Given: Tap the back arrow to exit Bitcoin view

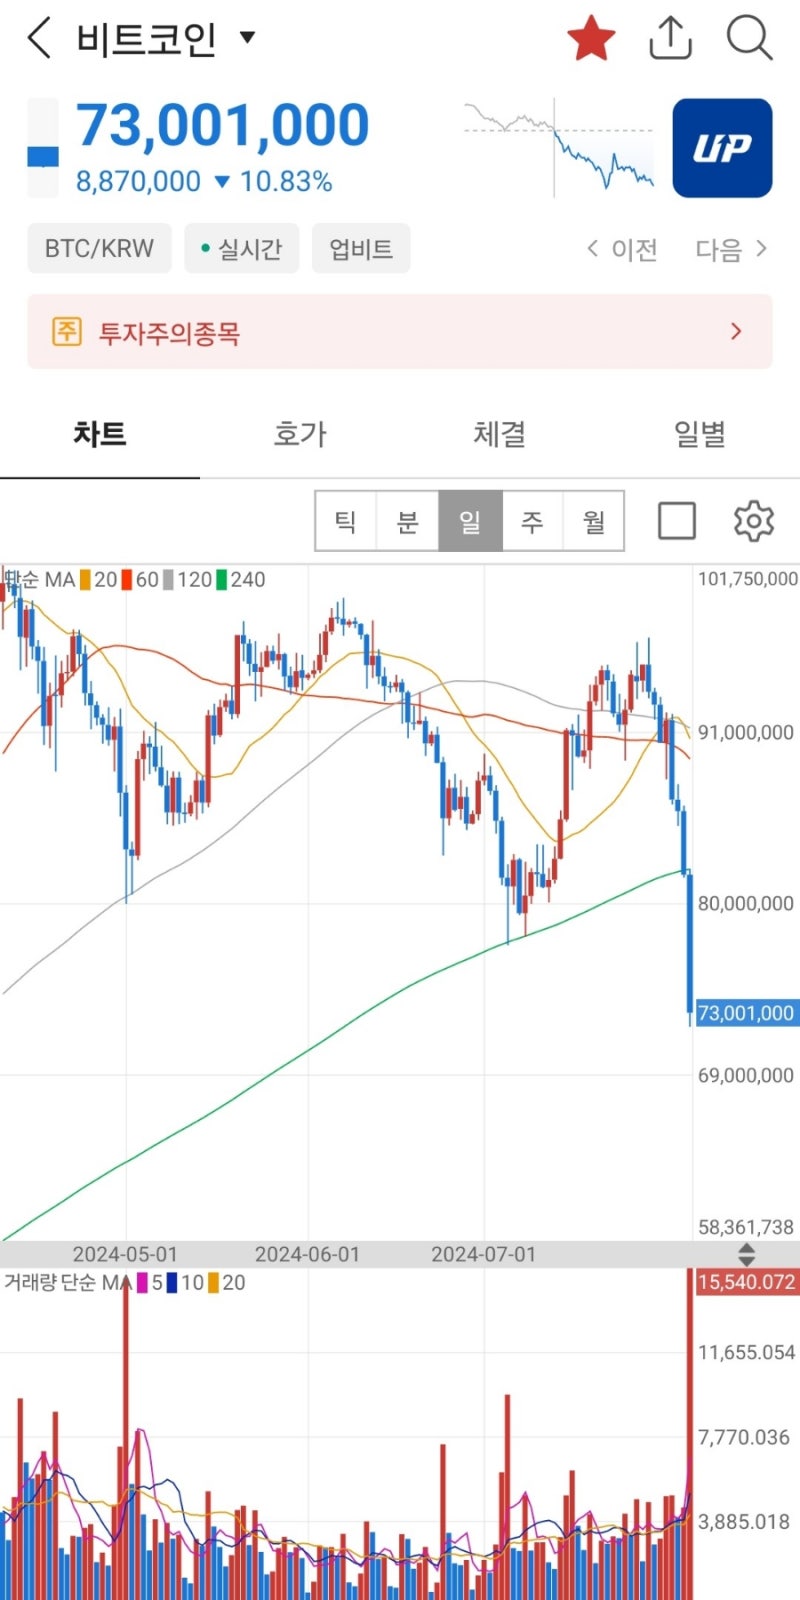Looking at the screenshot, I should 36,38.
